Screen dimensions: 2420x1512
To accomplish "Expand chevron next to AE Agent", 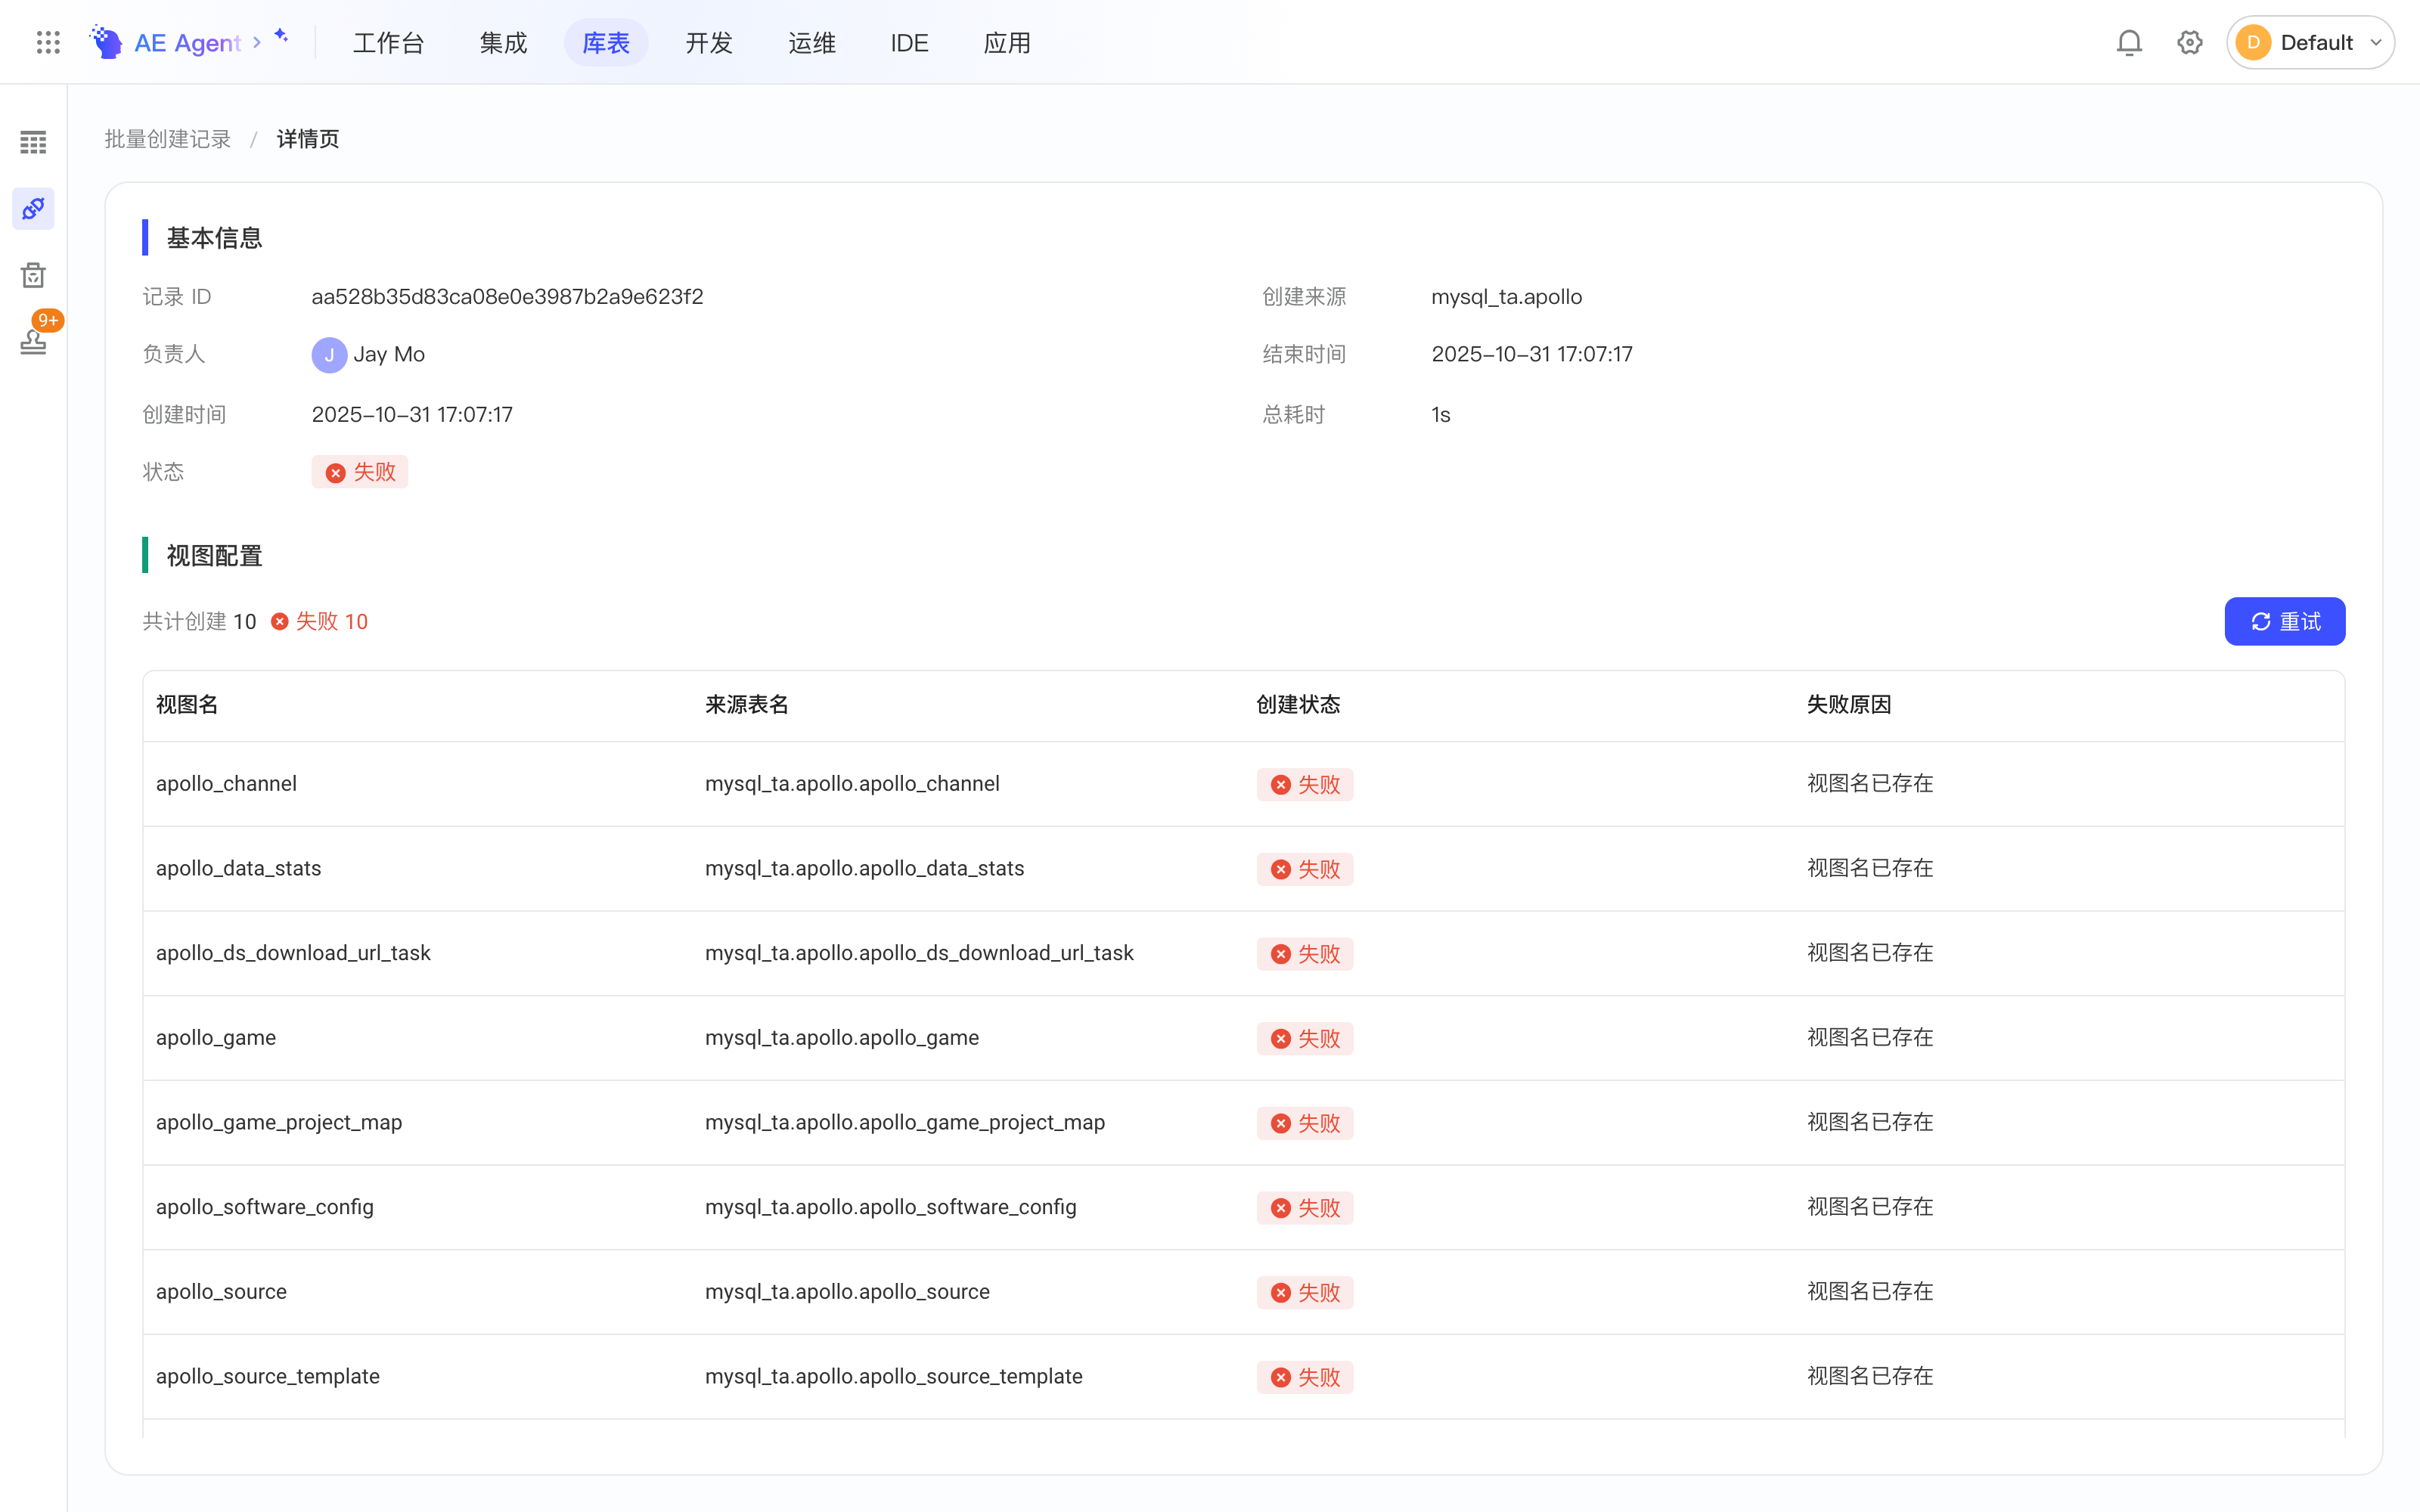I will [257, 42].
